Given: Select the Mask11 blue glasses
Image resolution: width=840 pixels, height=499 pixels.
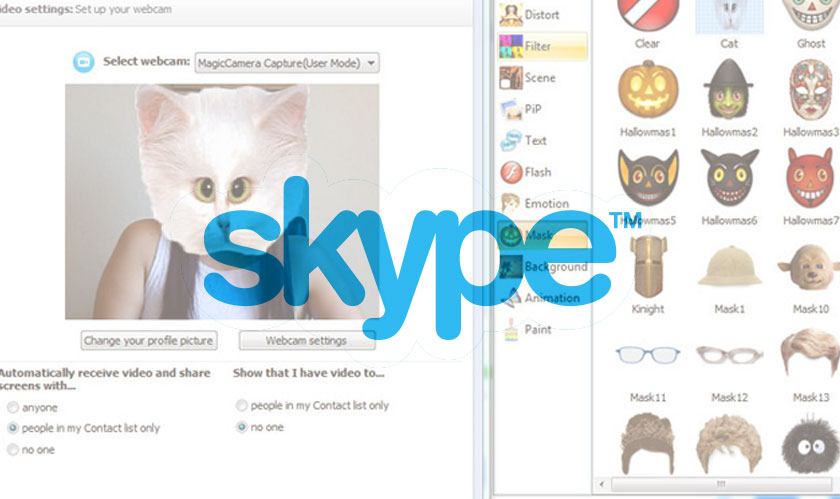Looking at the screenshot, I should [x=648, y=355].
